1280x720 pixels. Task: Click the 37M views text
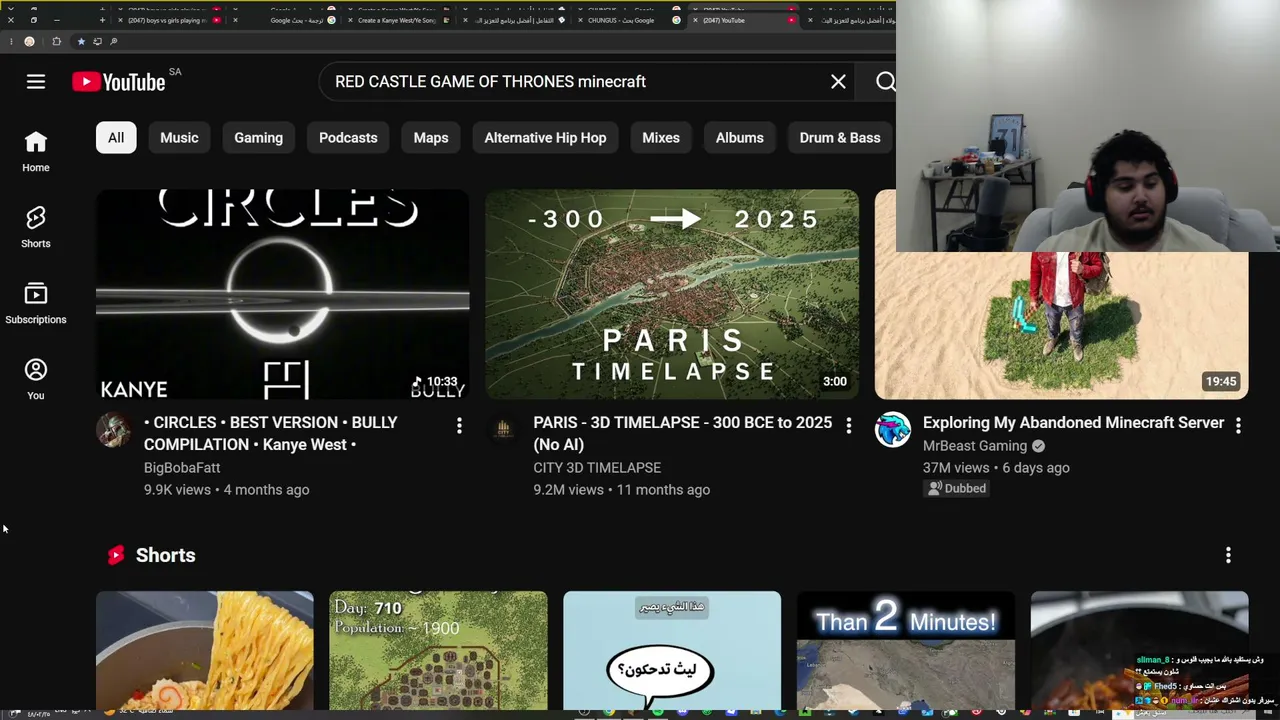coord(956,468)
